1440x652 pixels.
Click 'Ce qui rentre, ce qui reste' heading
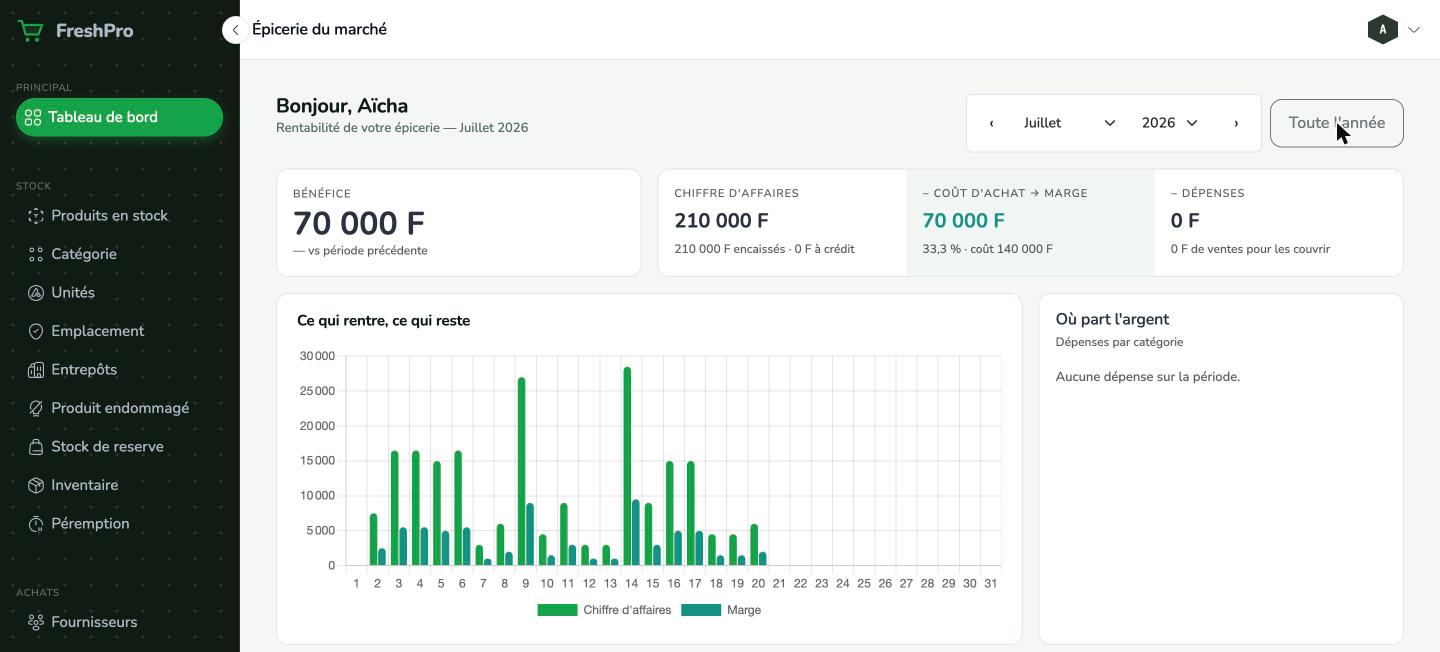tap(383, 321)
